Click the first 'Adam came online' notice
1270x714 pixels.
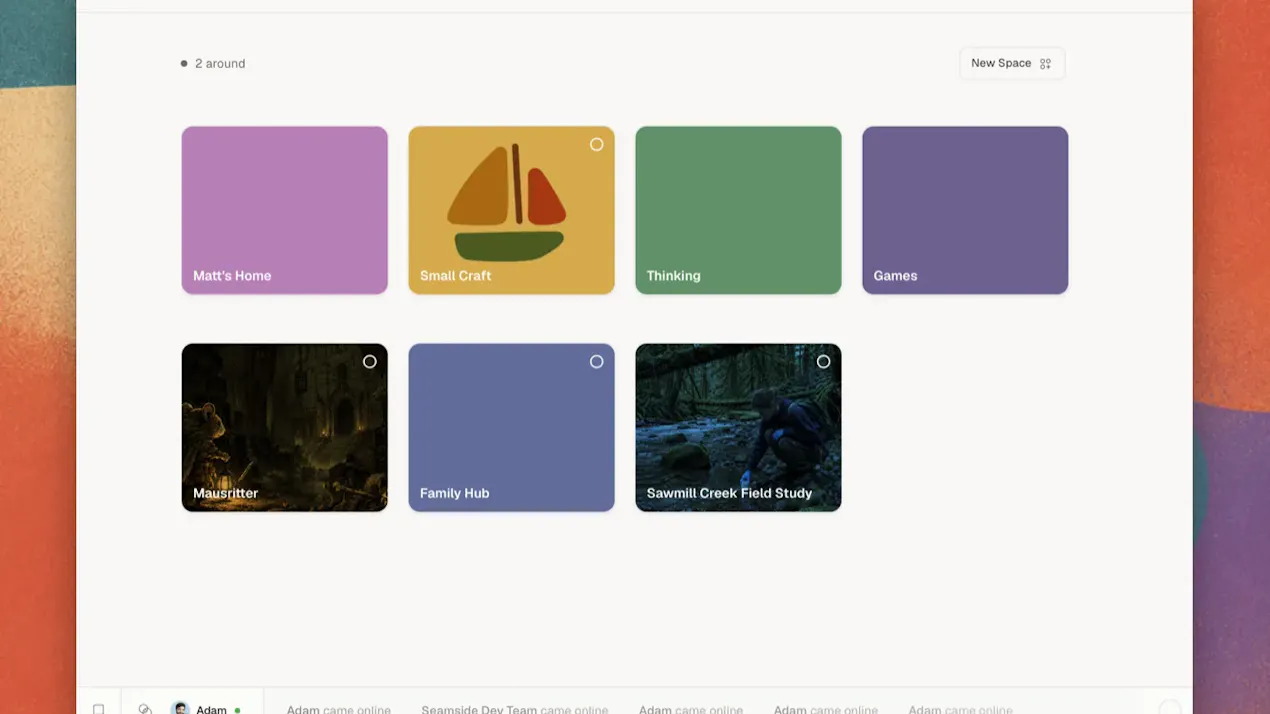(338, 710)
